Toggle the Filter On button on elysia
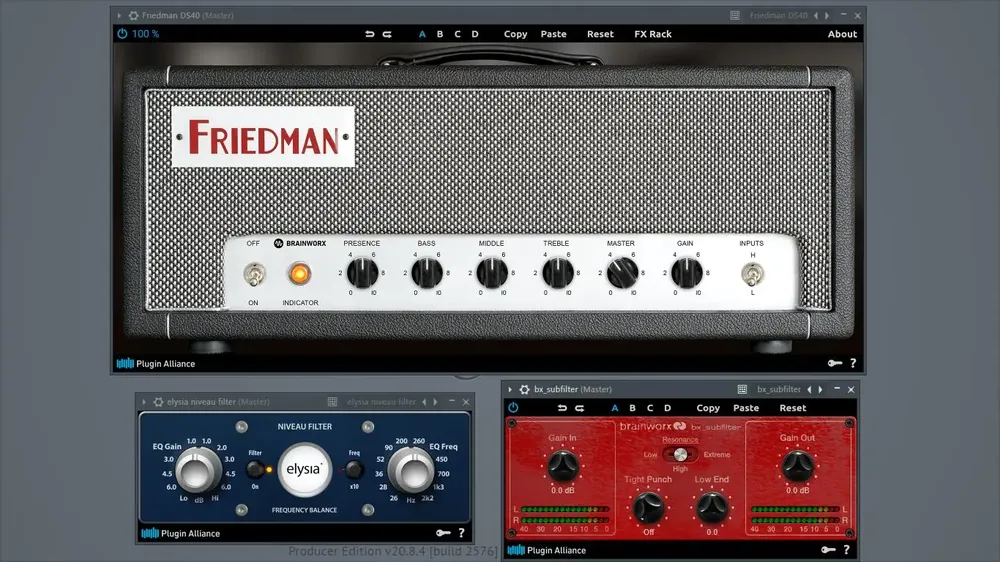1000x562 pixels. click(x=255, y=470)
